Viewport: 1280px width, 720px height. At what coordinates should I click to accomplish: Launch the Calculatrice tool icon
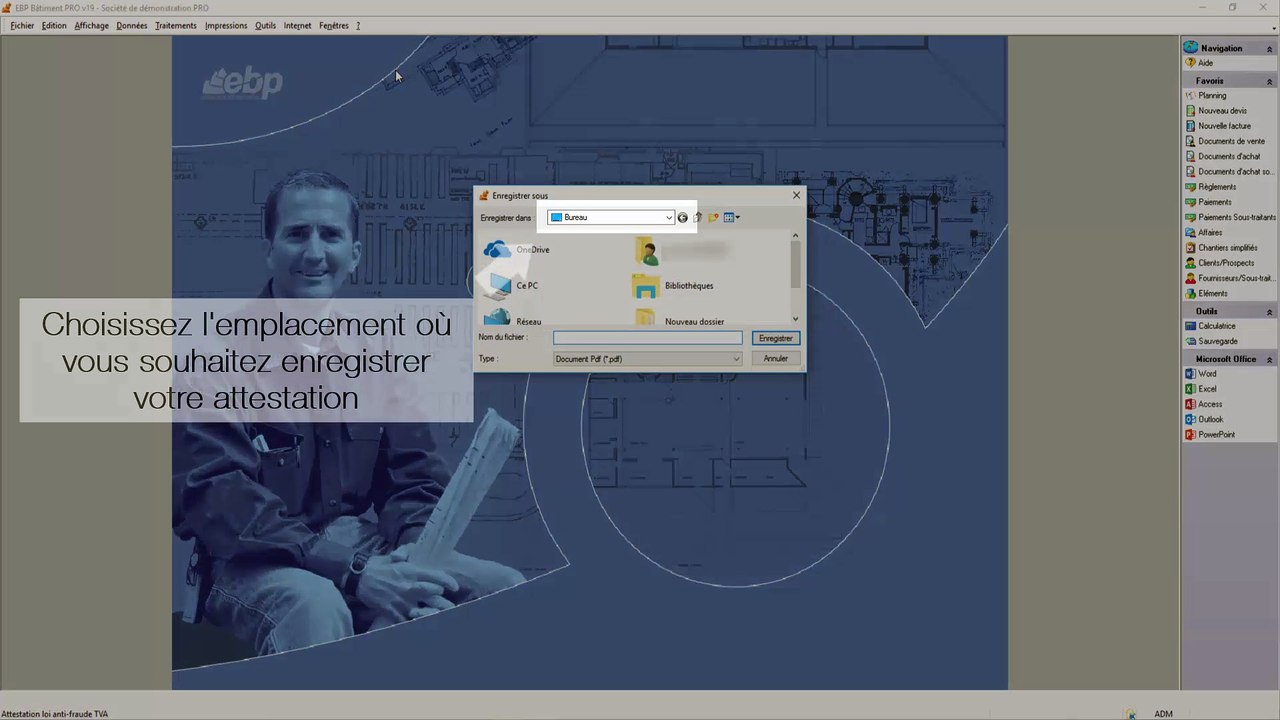point(1190,326)
